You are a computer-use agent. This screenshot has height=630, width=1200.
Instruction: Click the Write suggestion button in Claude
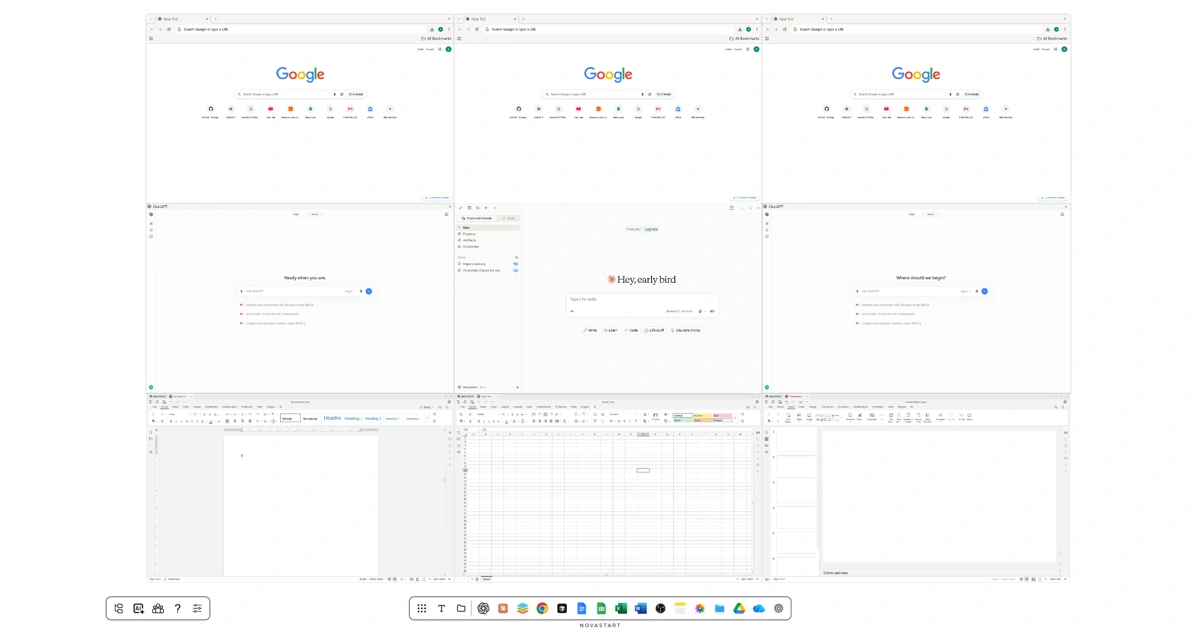pos(590,330)
